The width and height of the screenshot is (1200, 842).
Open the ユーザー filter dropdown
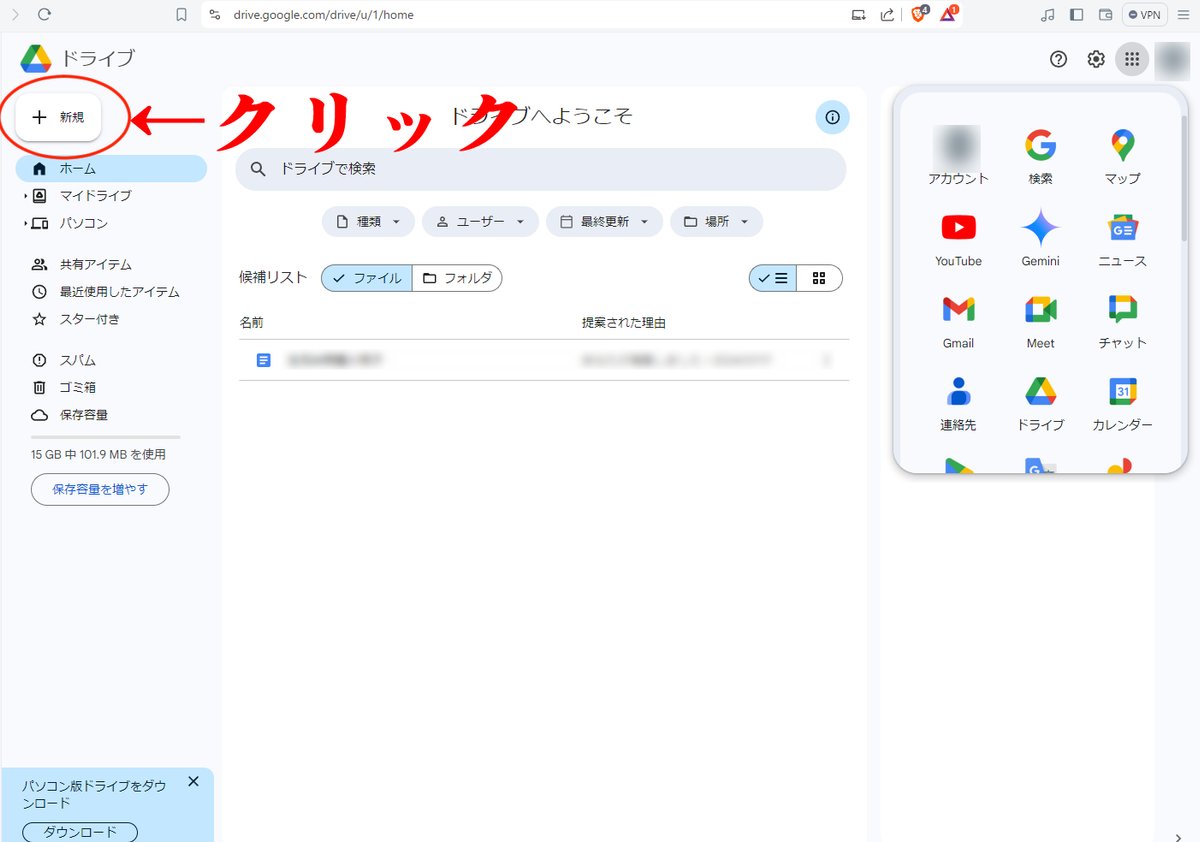(480, 222)
